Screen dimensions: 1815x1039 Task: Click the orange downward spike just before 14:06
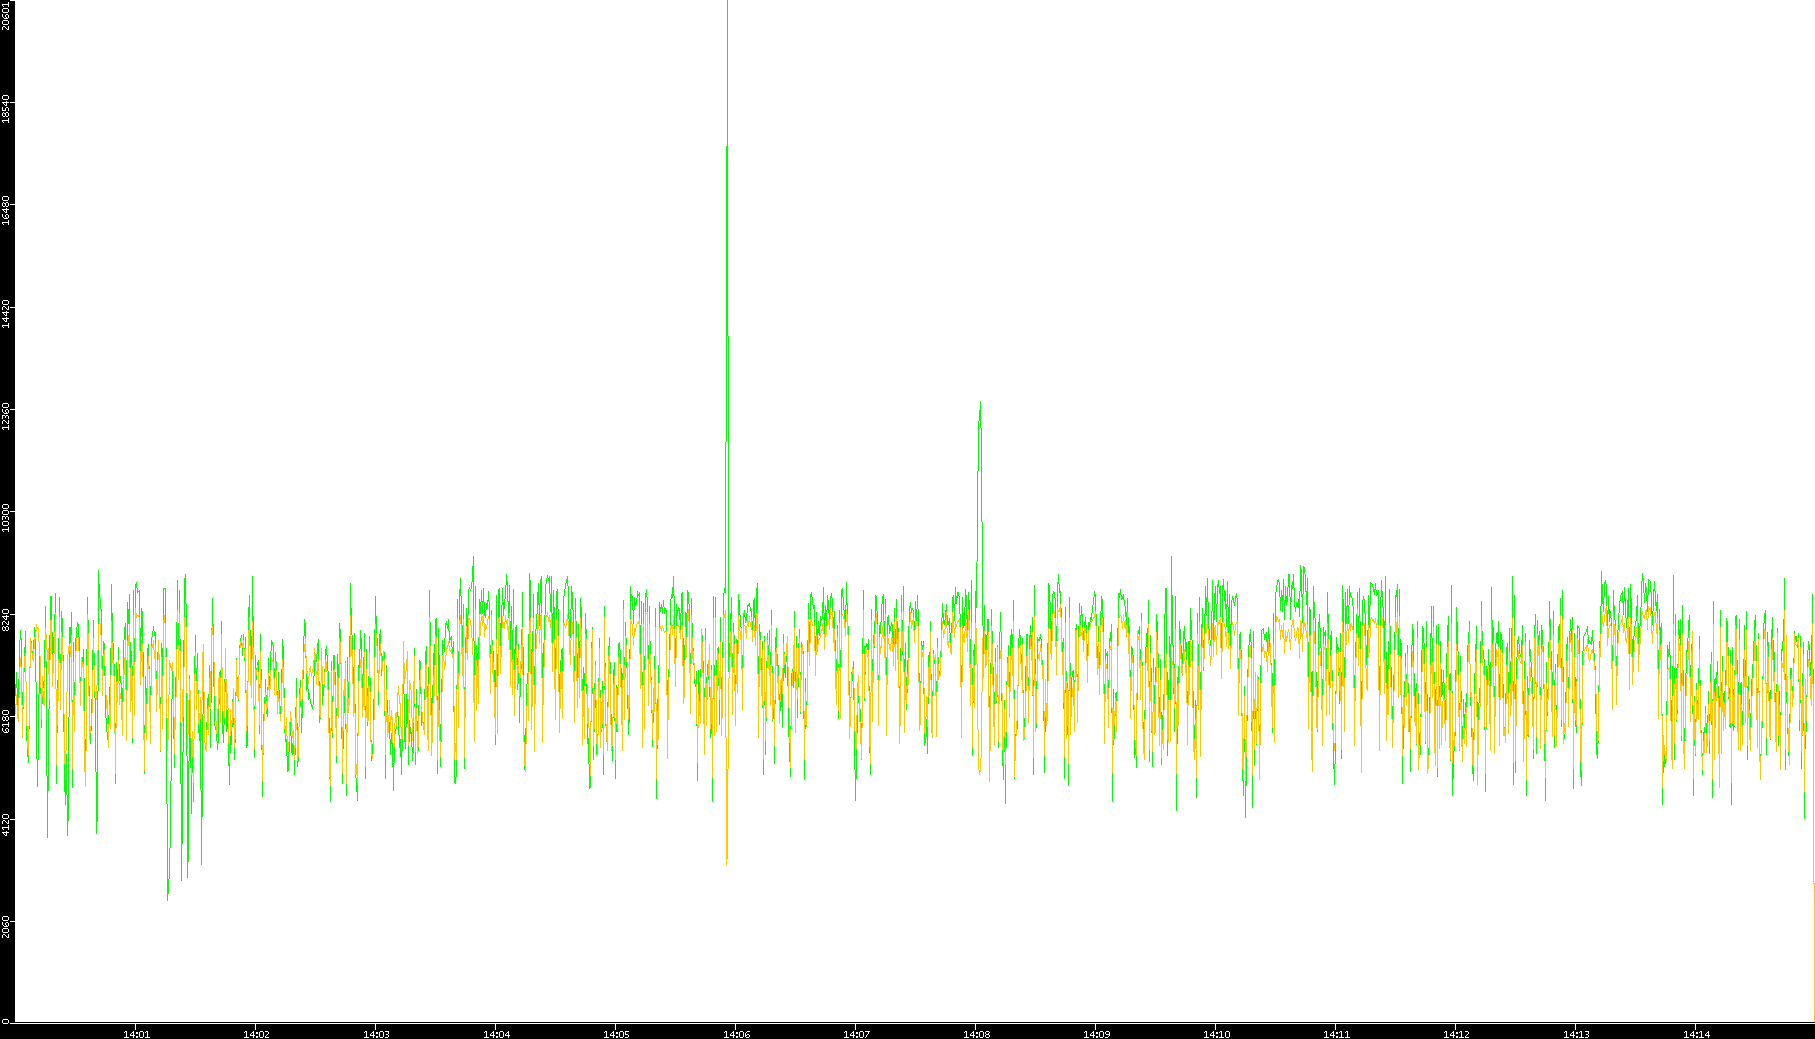[x=726, y=860]
